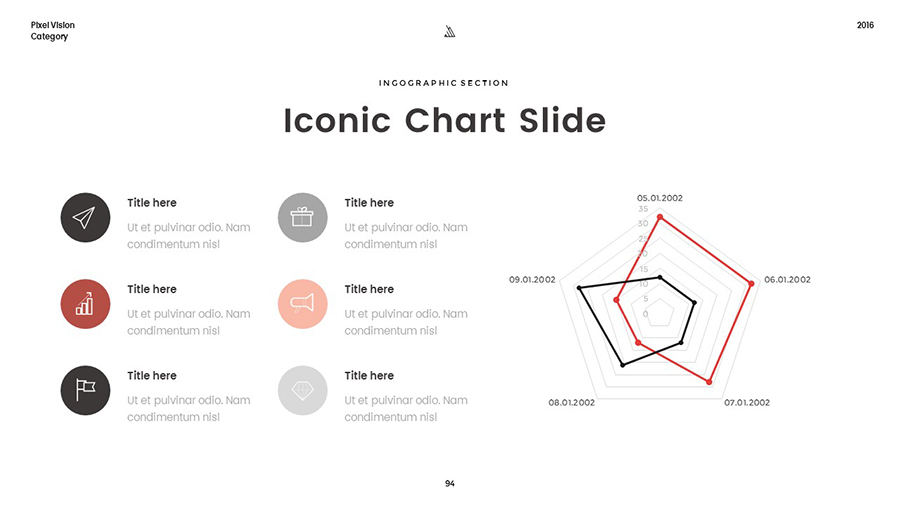The image size is (900, 506).
Task: Click the flag icon circle
Action: coord(86,390)
